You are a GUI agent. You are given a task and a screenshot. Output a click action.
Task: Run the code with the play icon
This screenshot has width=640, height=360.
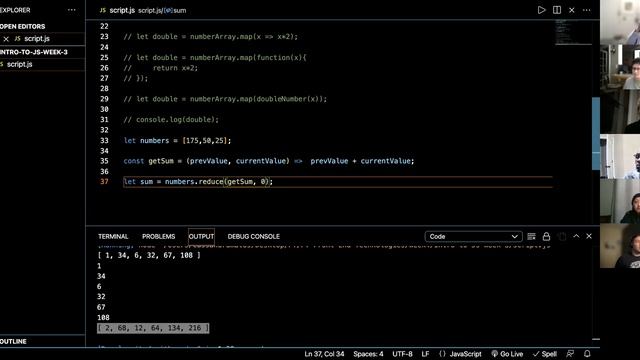pyautogui.click(x=541, y=10)
